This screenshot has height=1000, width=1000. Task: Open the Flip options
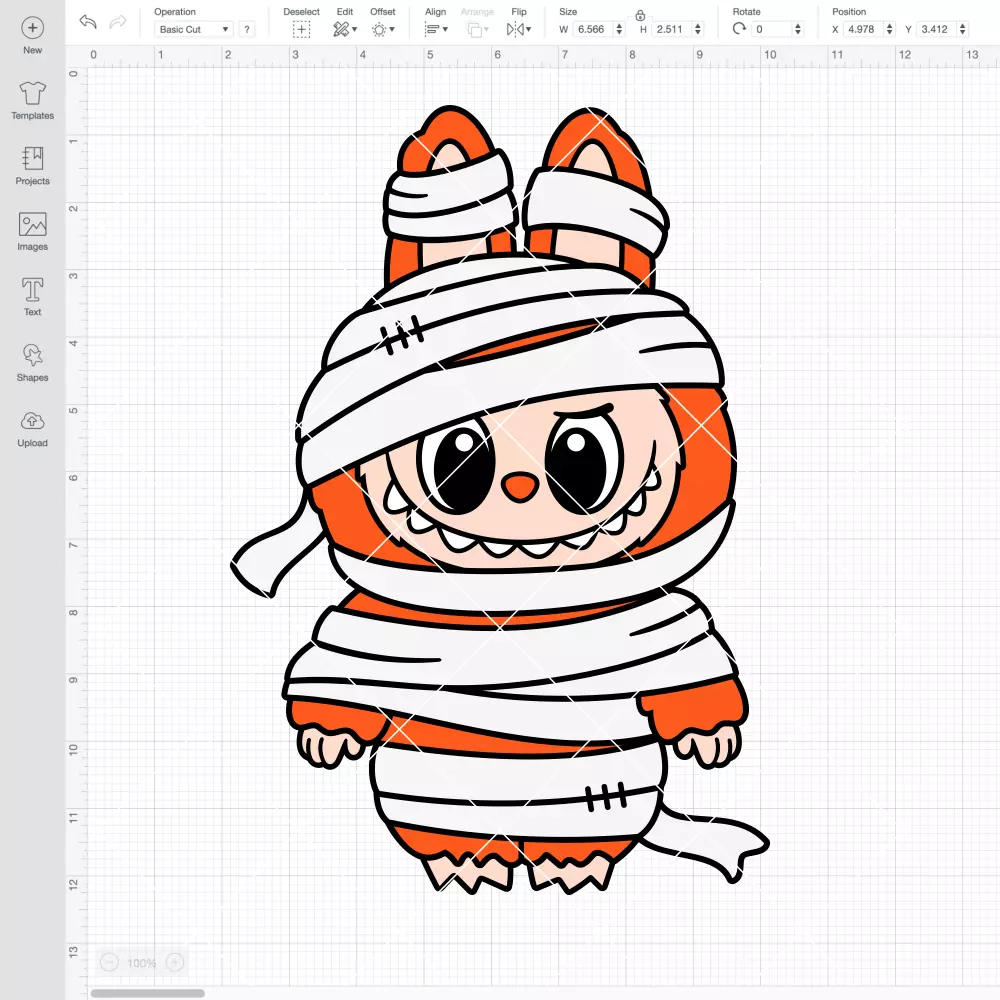click(519, 29)
